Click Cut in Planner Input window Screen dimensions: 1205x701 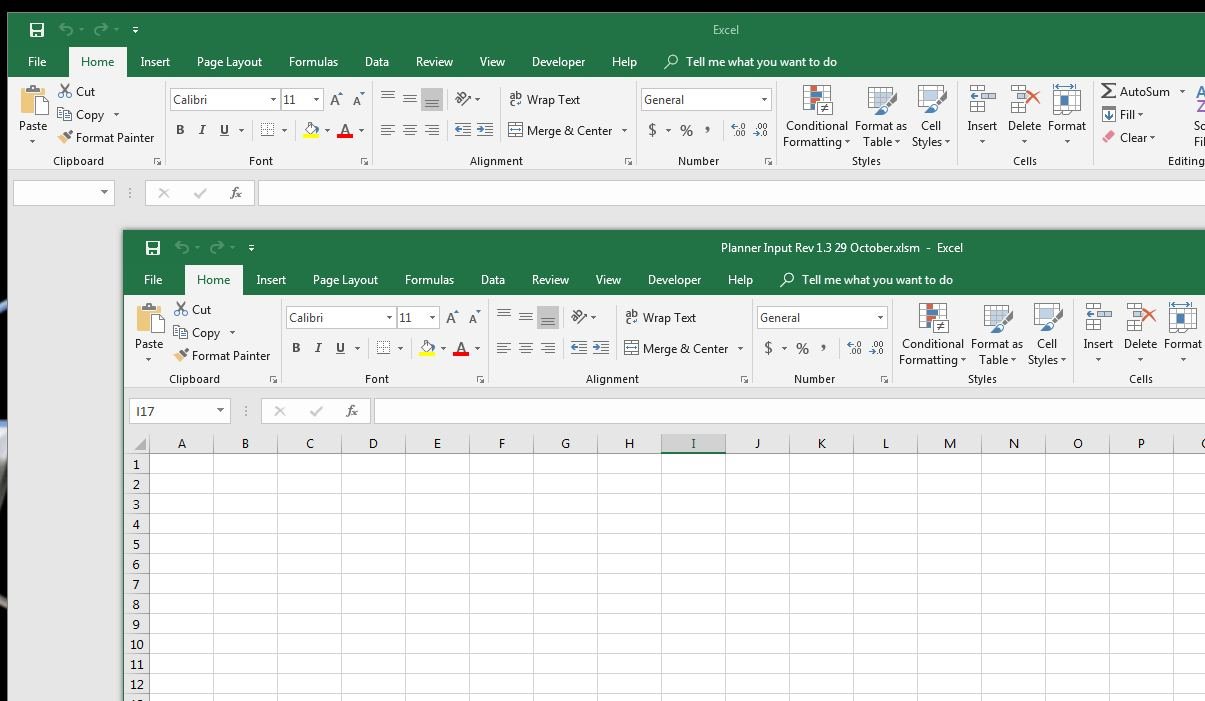coord(192,309)
